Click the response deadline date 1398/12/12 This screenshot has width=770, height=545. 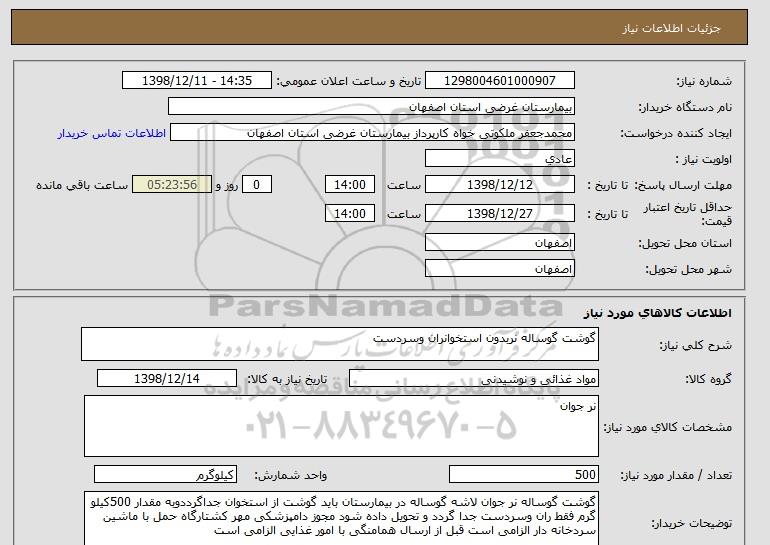(499, 185)
